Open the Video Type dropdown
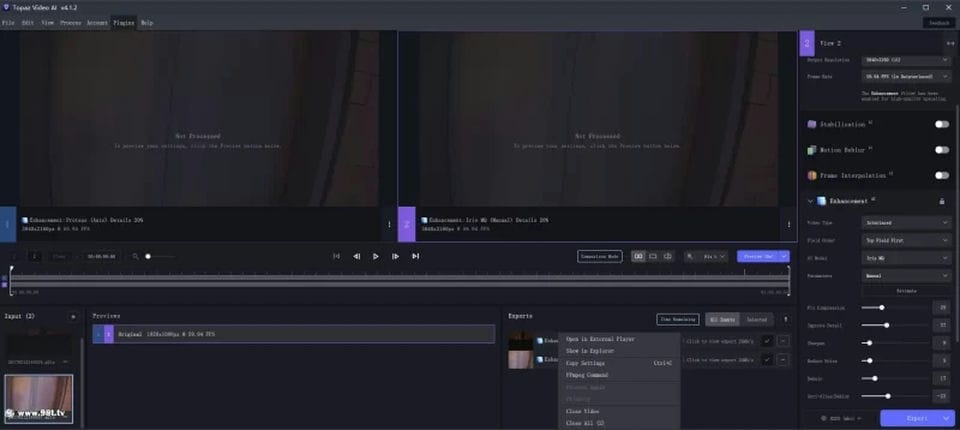960x430 pixels. 906,223
